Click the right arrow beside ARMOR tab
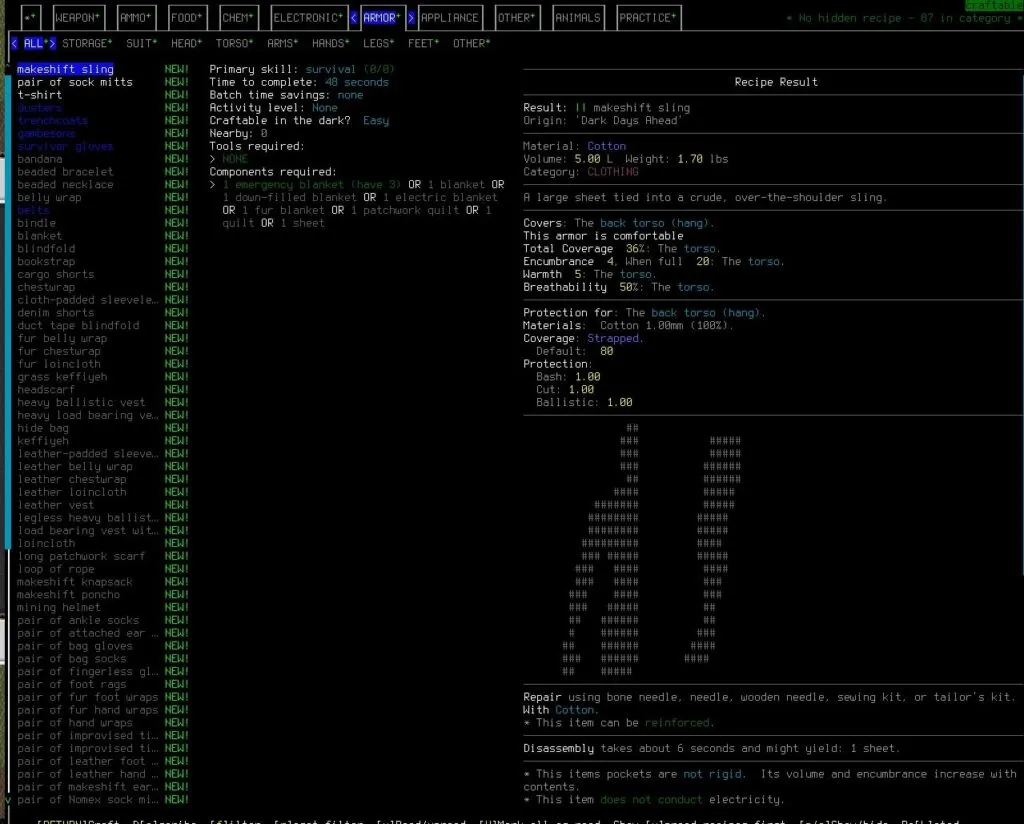The height and width of the screenshot is (824, 1024). click(410, 17)
